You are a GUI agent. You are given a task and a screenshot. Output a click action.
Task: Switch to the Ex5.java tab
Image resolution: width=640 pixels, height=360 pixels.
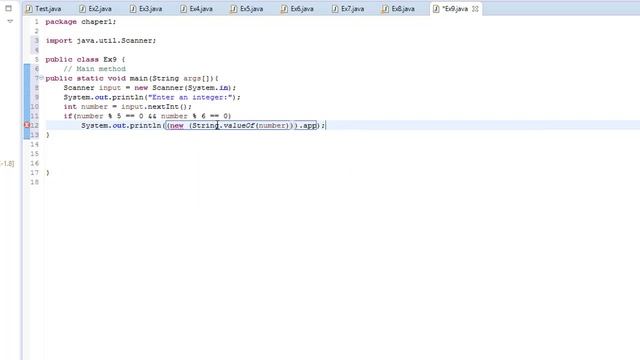click(247, 9)
